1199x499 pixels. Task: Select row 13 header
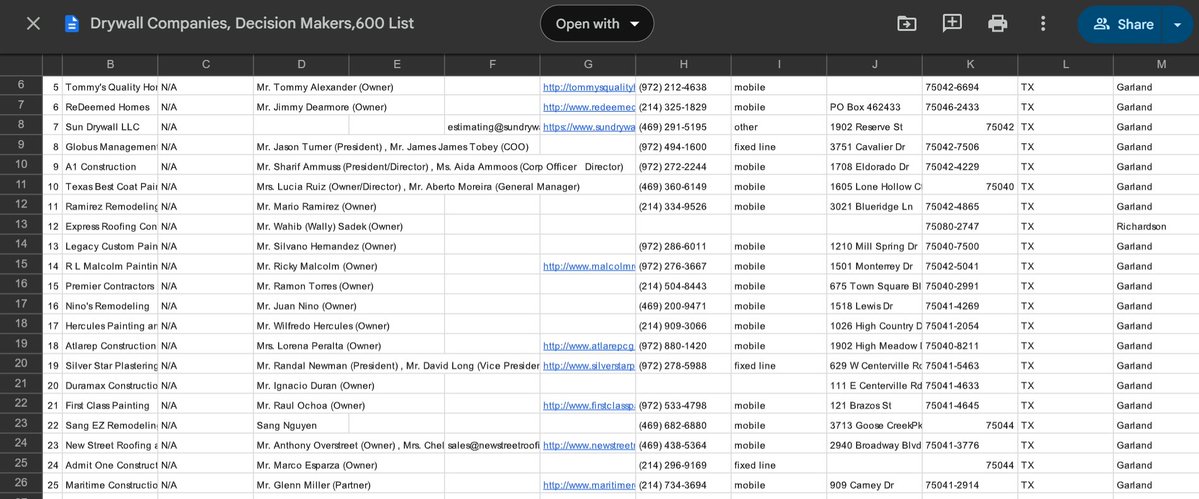point(21,225)
